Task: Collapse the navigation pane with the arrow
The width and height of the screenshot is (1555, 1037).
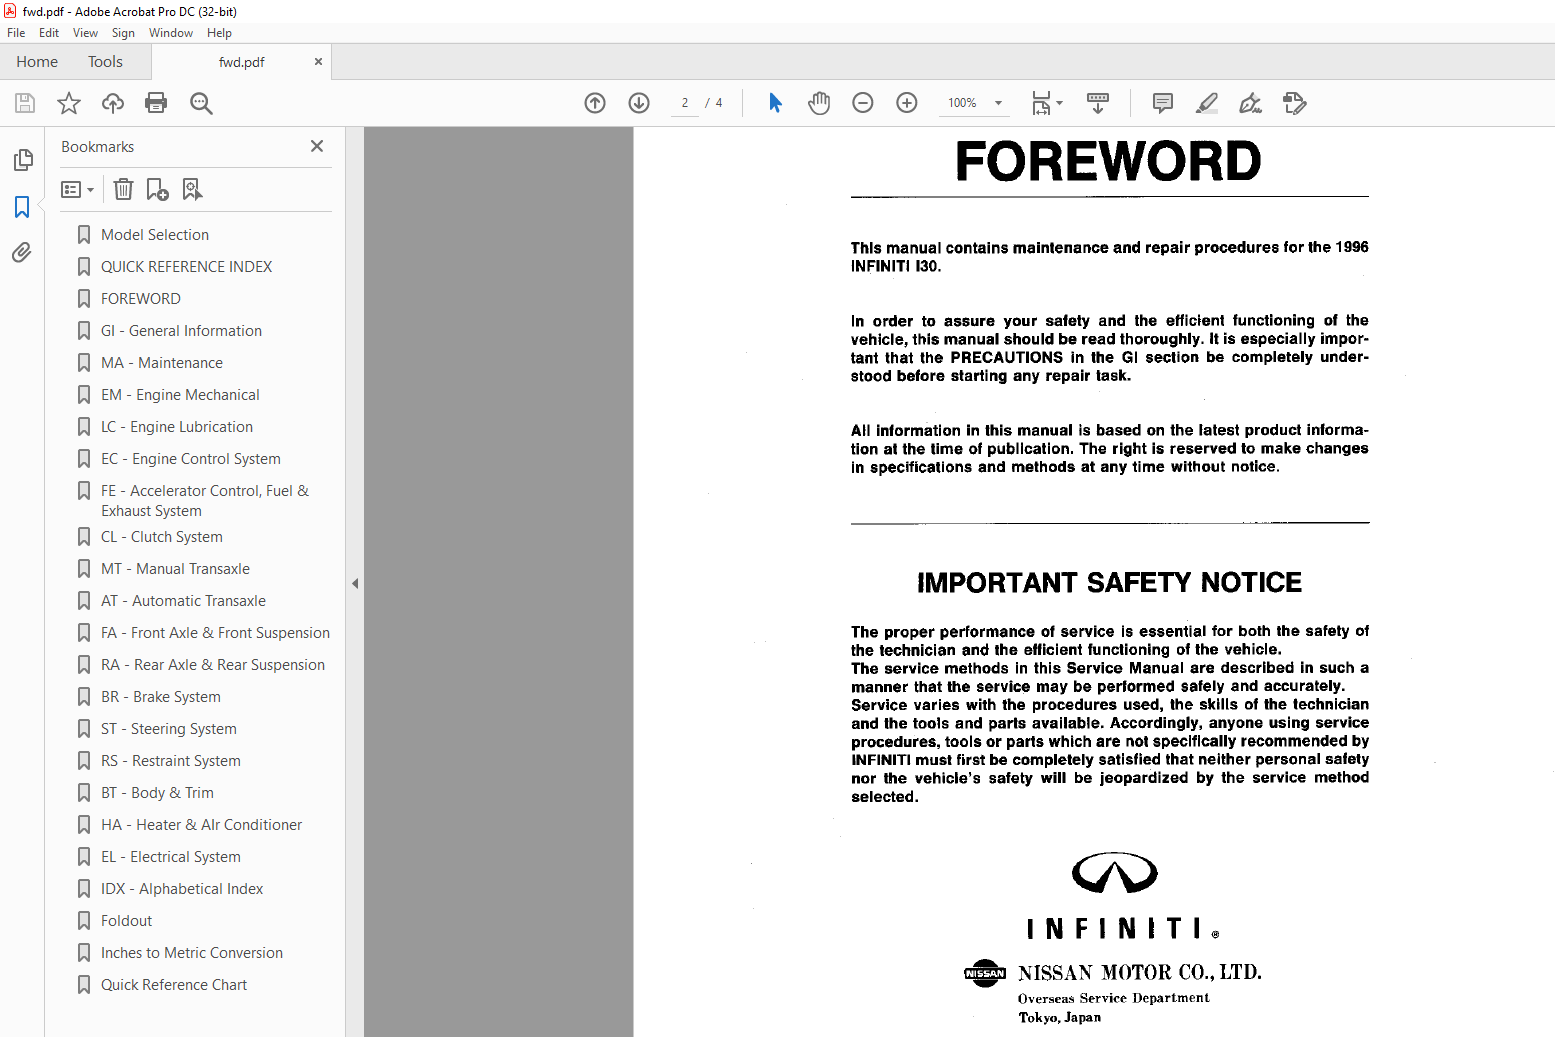Action: coord(355,583)
